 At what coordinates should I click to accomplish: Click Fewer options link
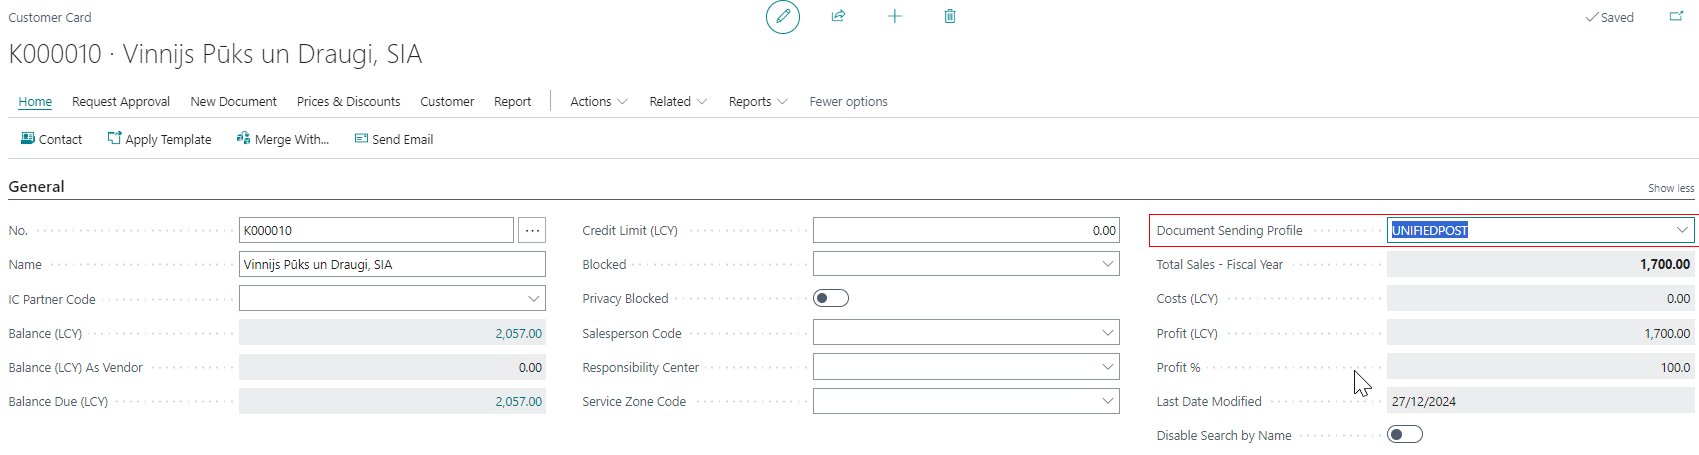pyautogui.click(x=848, y=101)
